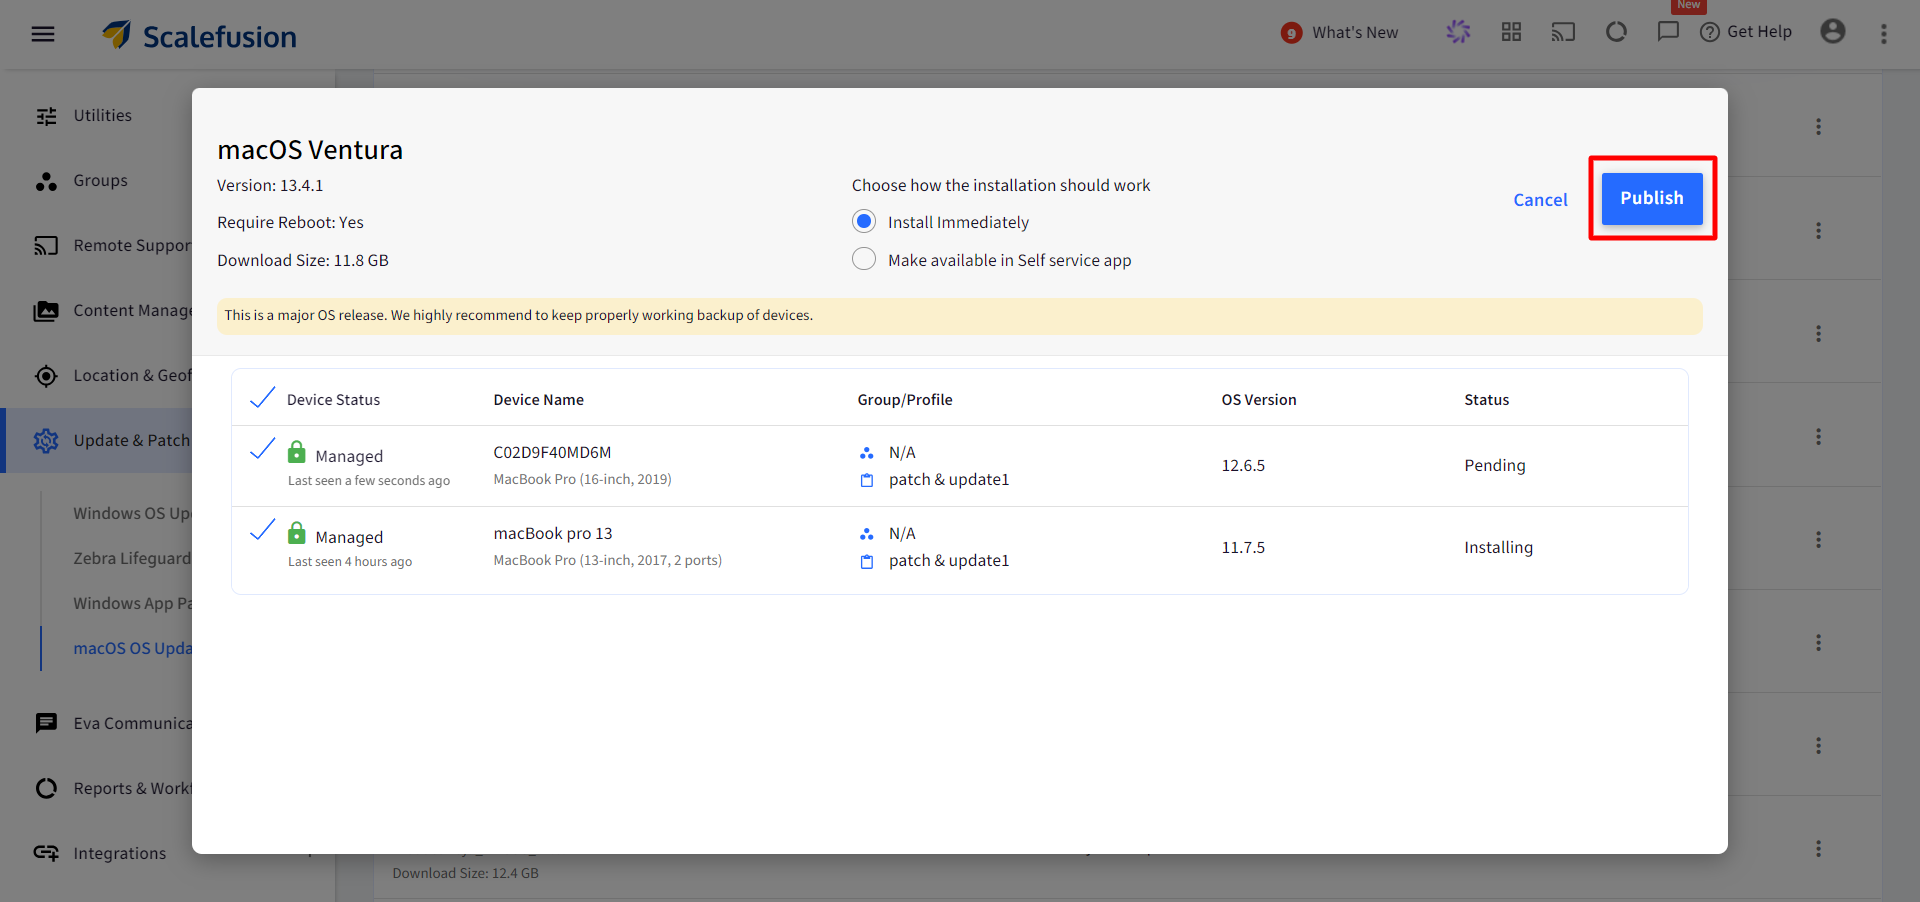This screenshot has width=1920, height=902.
Task: Open Groups in sidebar
Action: coord(100,180)
